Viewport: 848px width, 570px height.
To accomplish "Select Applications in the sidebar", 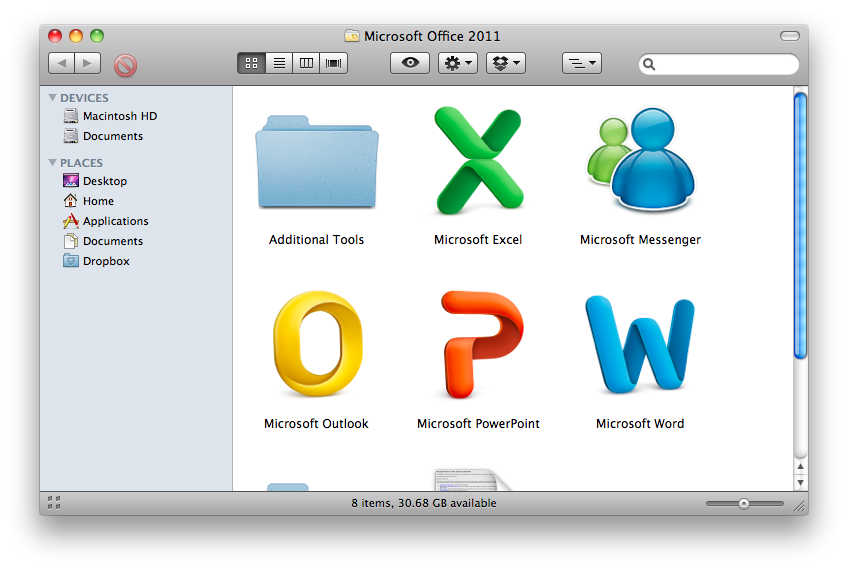I will pyautogui.click(x=115, y=221).
